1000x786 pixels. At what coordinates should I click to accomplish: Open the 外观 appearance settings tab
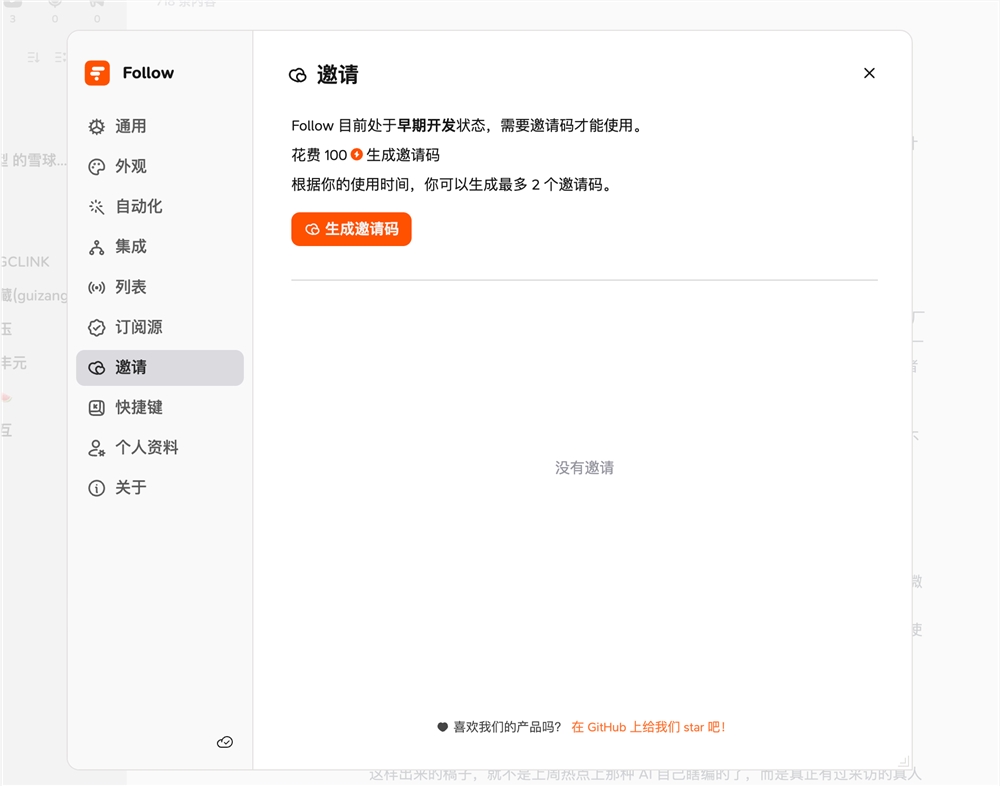[x=159, y=167]
